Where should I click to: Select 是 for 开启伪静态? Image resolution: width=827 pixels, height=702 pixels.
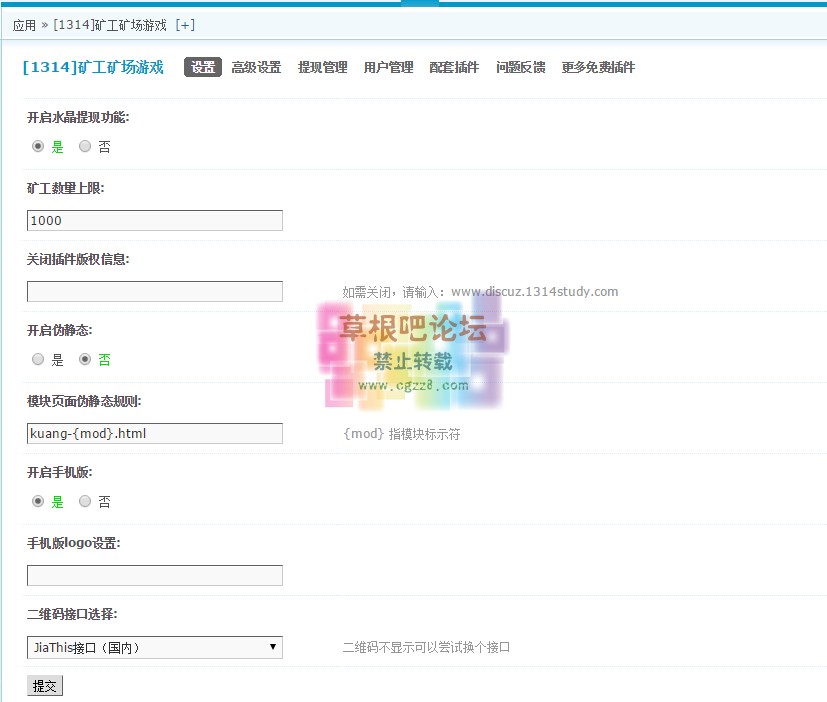pyautogui.click(x=38, y=359)
